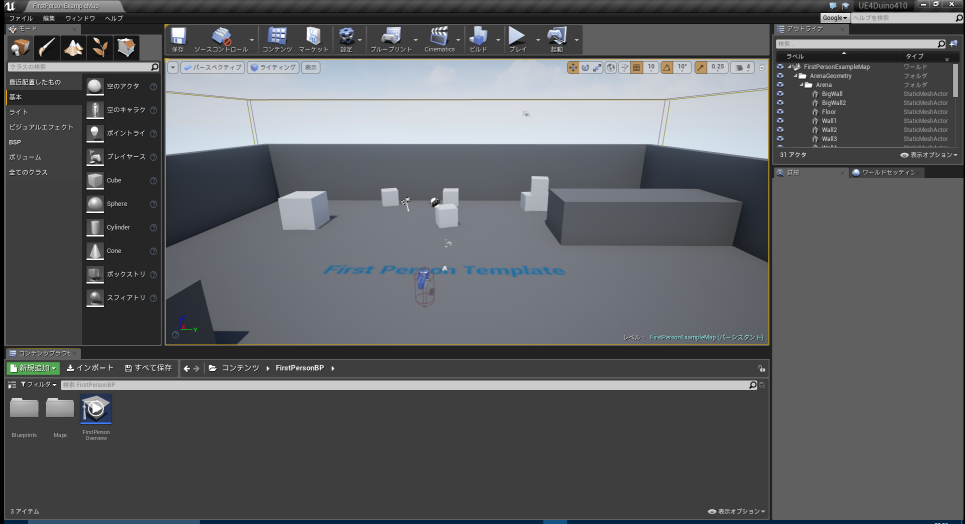
Task: Toggle rotation snapping triangle icon
Action: 667,68
